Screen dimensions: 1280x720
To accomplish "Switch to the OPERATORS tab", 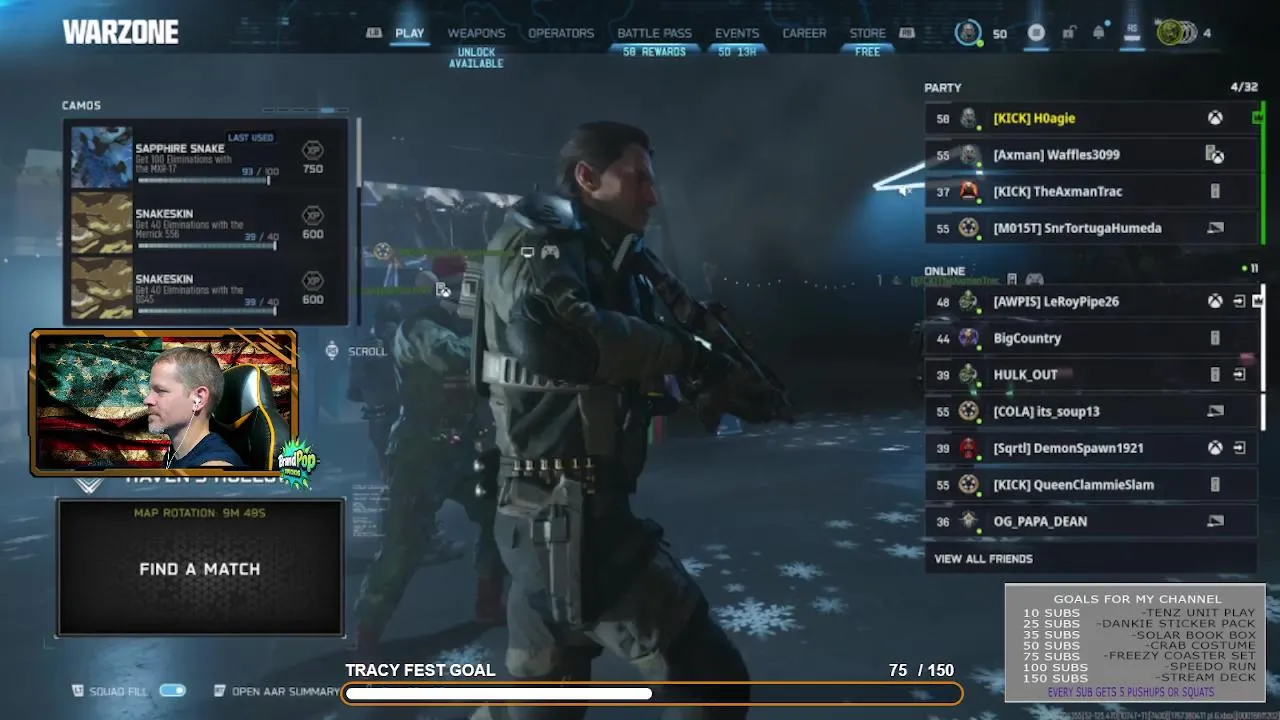I will pos(561,33).
